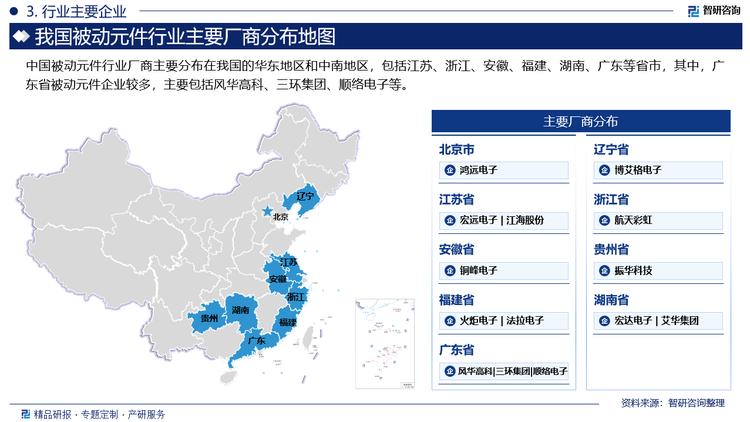Image resolution: width=750 pixels, height=422 pixels.
Task: Click the 福建省 heading
Action: click(456, 300)
